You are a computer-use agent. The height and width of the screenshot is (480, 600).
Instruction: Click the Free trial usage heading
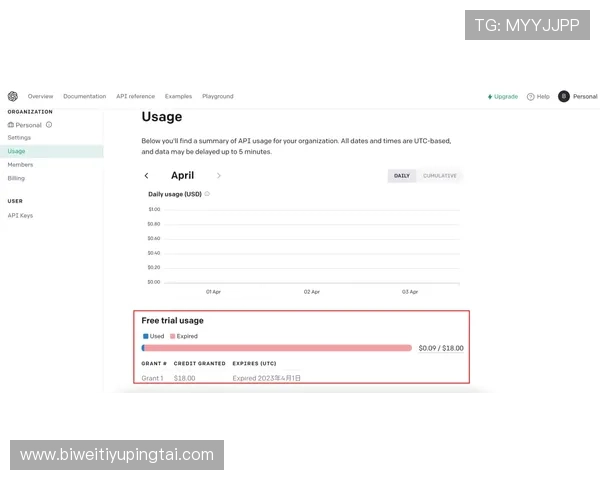pyautogui.click(x=172, y=320)
